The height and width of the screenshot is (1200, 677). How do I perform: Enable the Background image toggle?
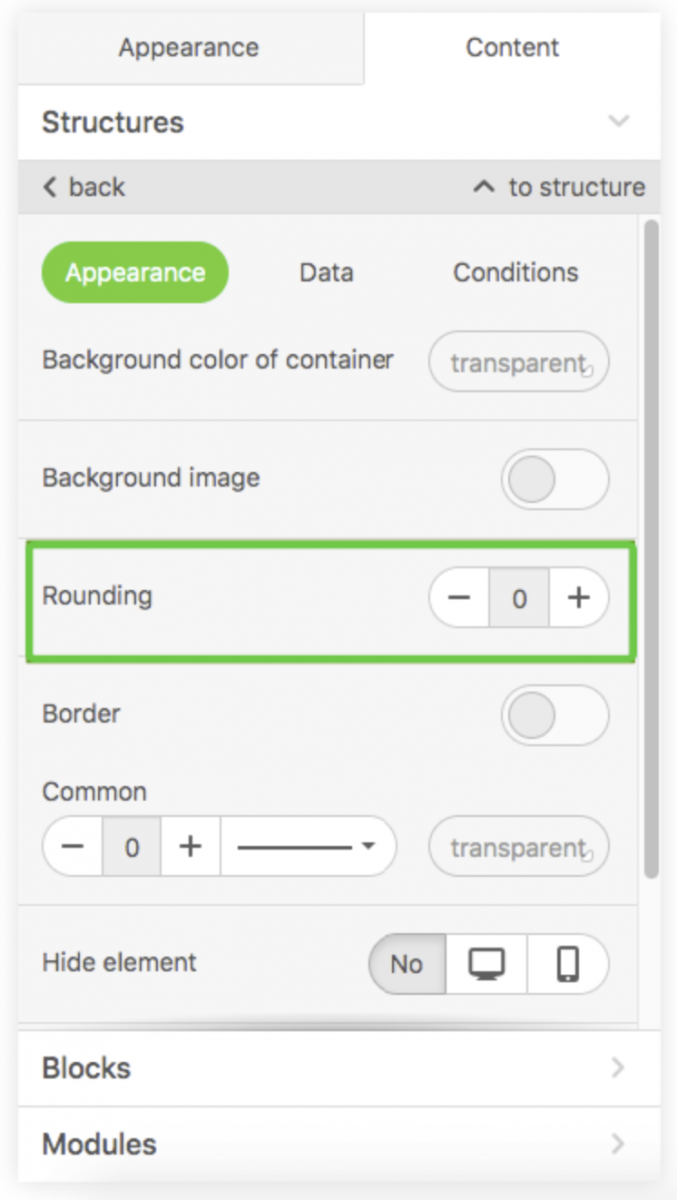[x=555, y=480]
